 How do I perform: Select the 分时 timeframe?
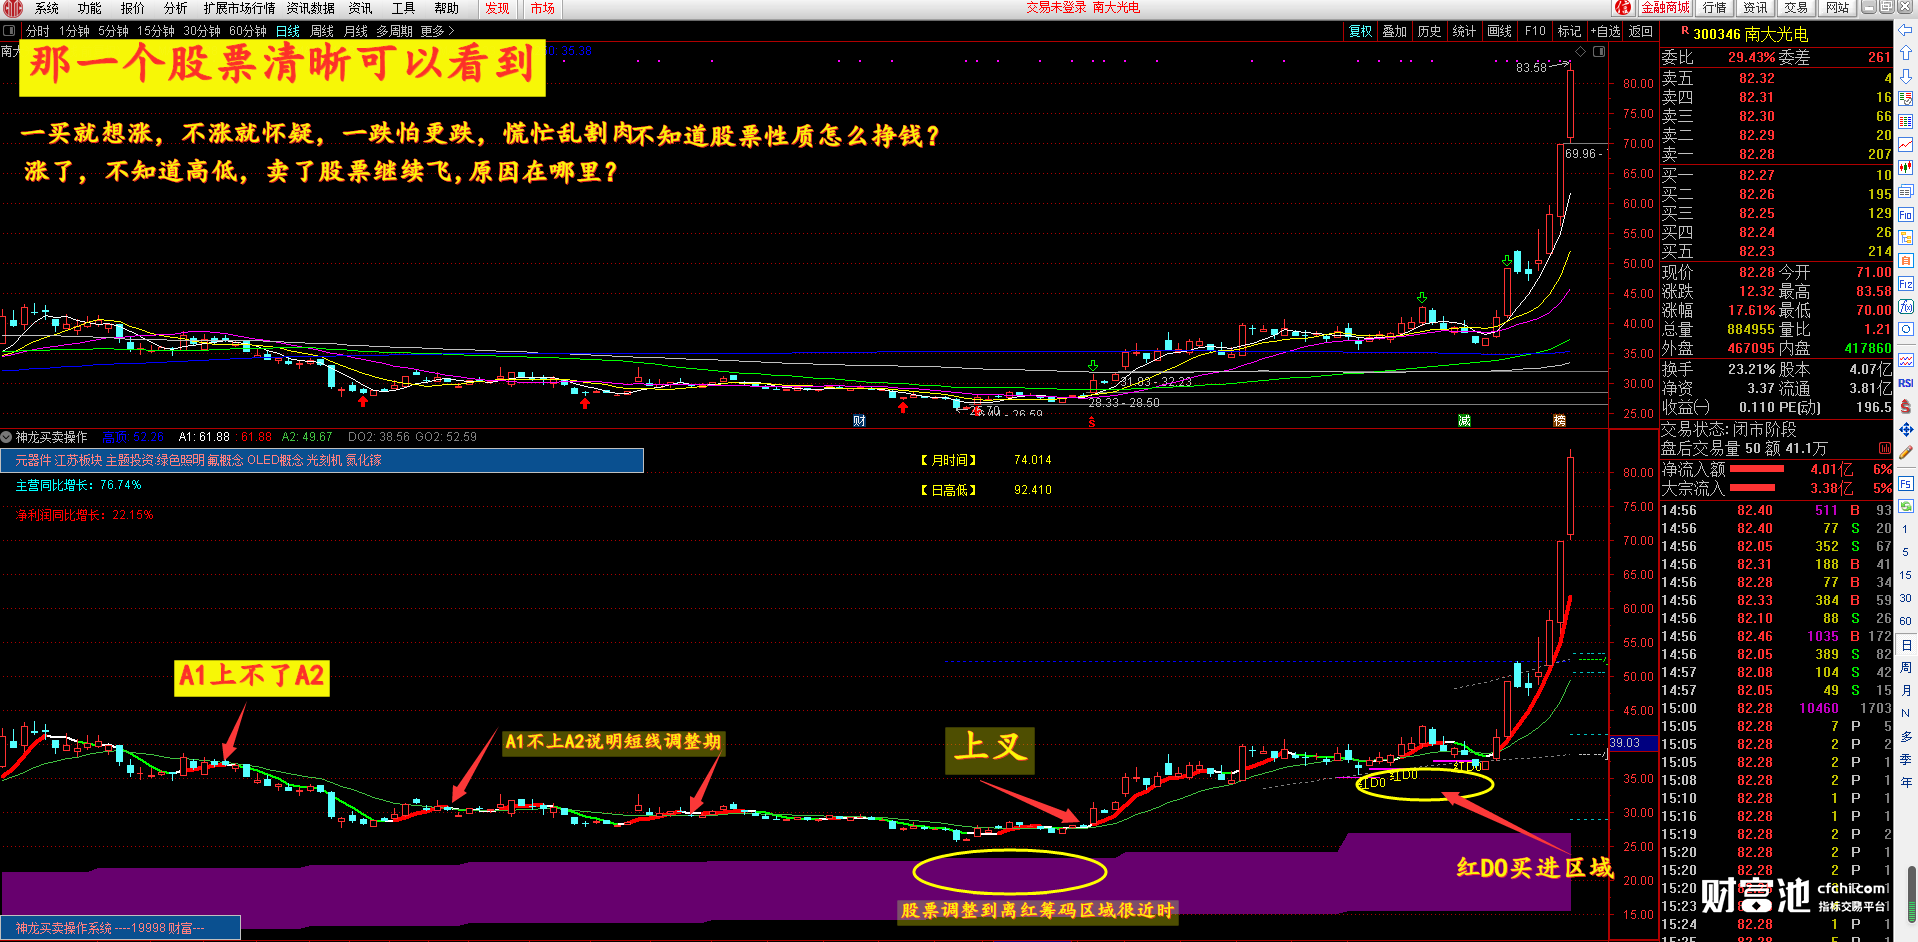pos(37,31)
